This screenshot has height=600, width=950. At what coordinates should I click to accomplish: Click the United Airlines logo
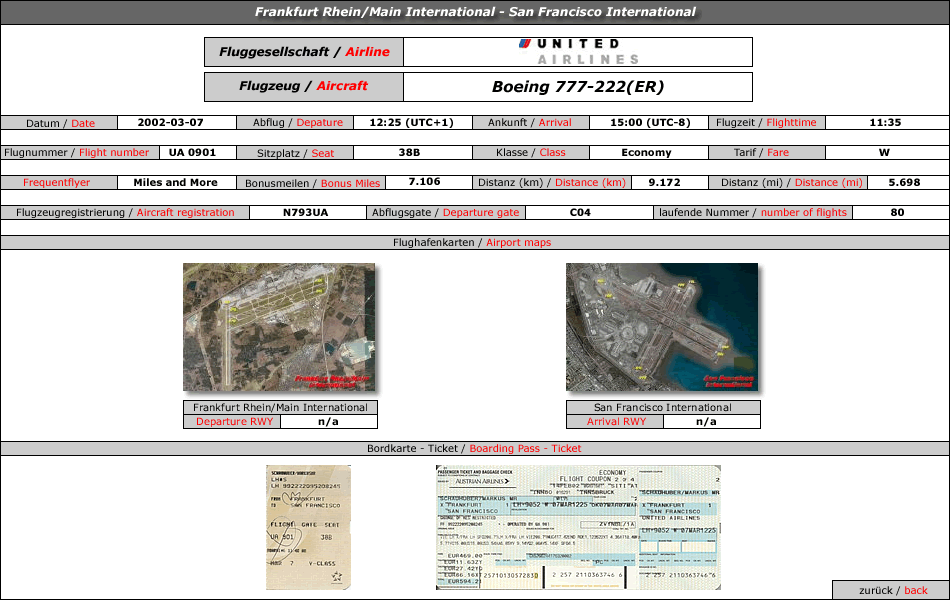pyautogui.click(x=578, y=52)
